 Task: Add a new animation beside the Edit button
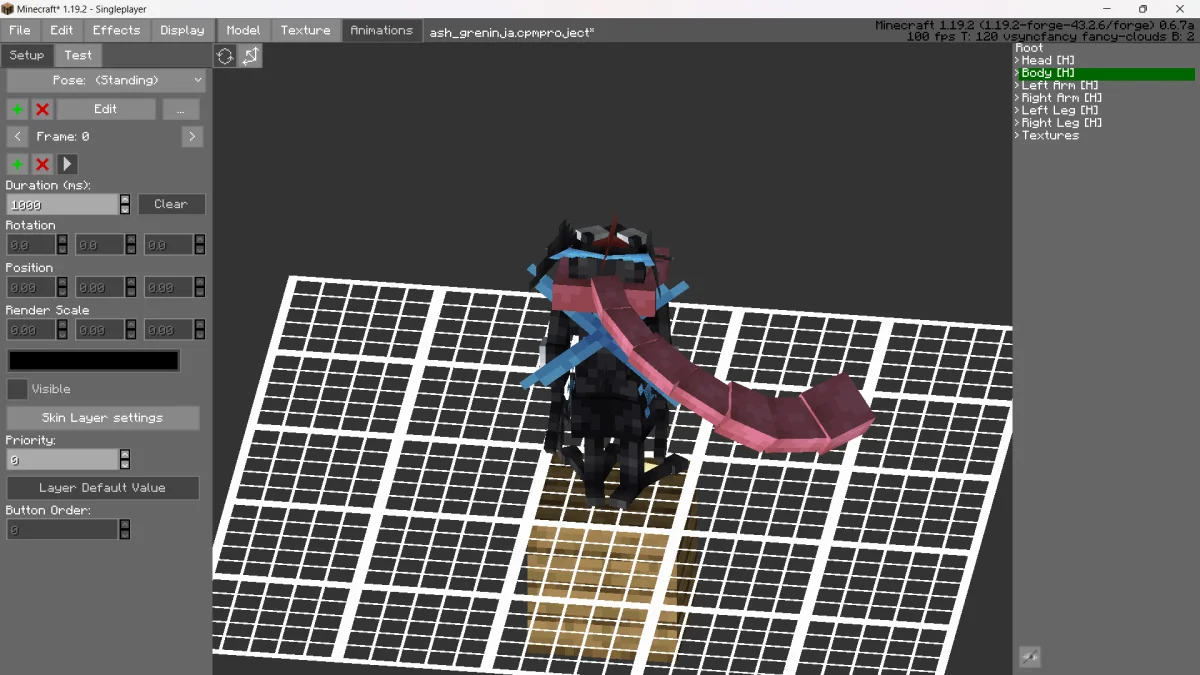coord(17,109)
